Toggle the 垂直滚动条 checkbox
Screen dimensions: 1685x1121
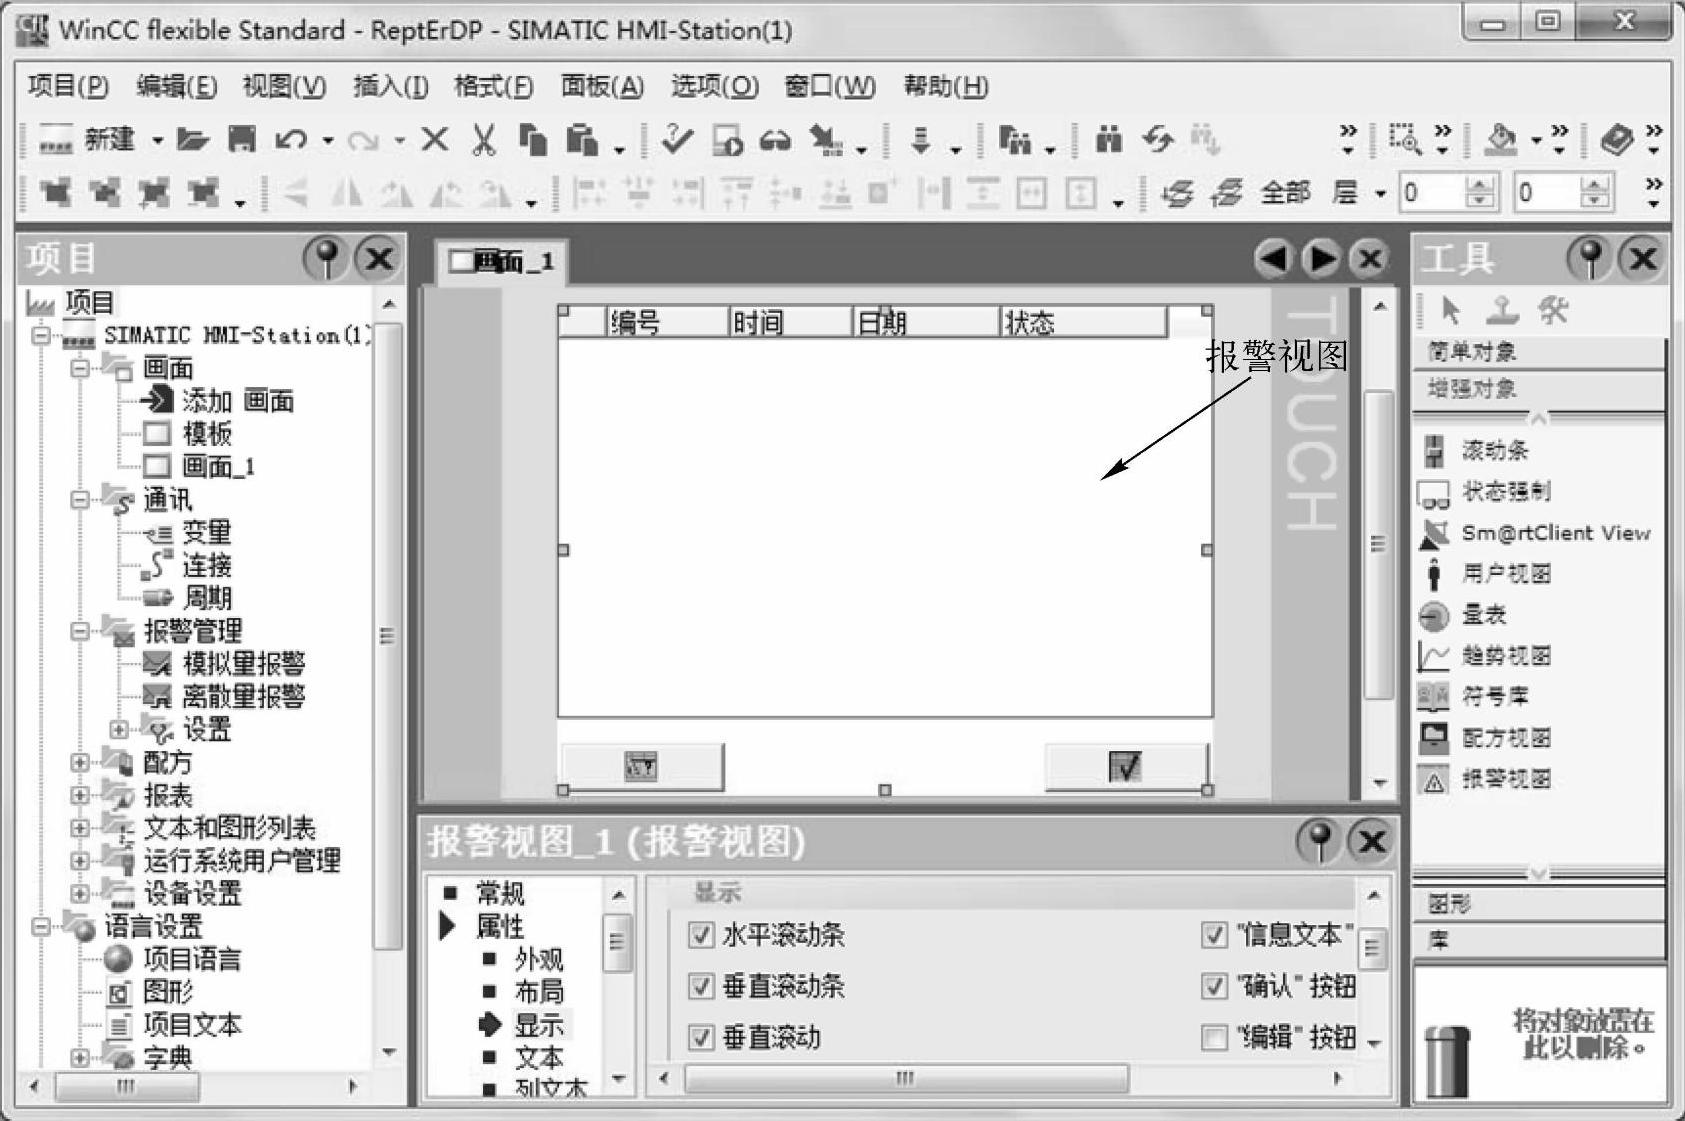coord(701,986)
